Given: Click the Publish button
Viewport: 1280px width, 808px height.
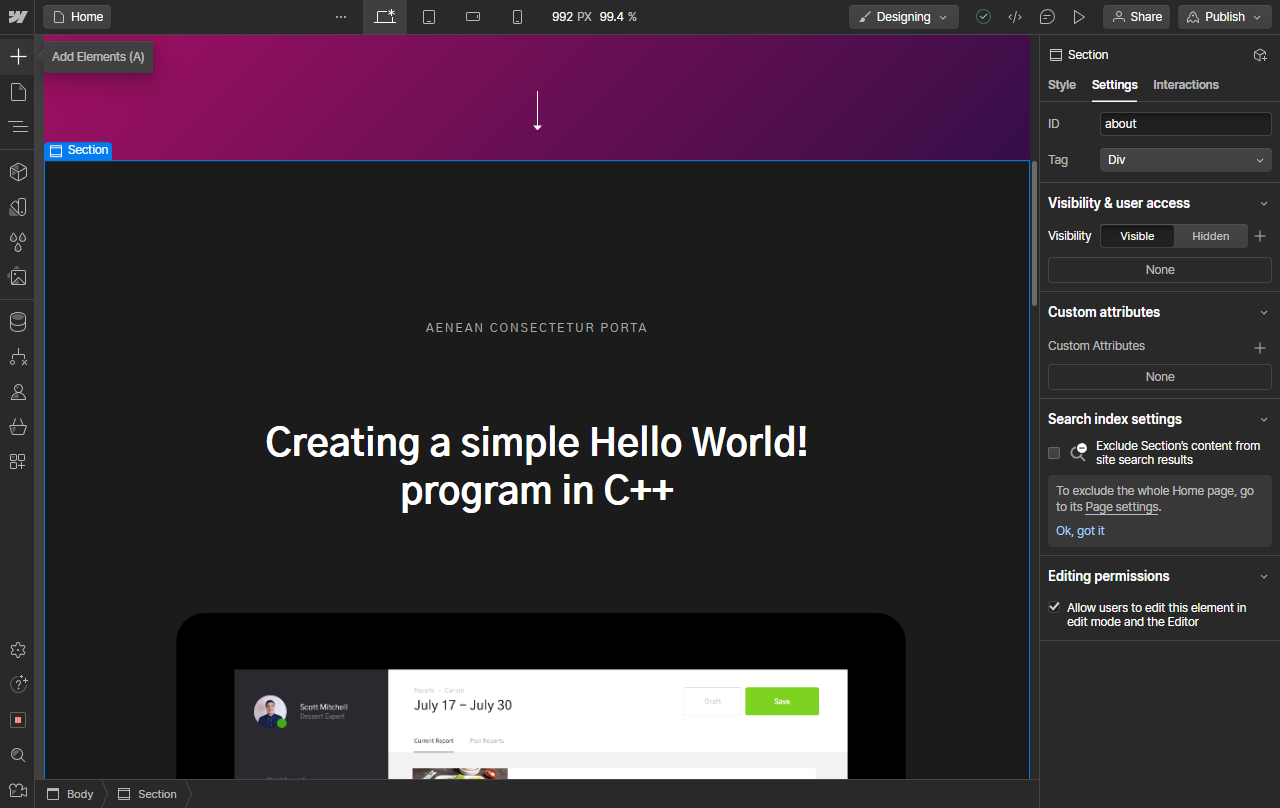Looking at the screenshot, I should click(x=1224, y=17).
